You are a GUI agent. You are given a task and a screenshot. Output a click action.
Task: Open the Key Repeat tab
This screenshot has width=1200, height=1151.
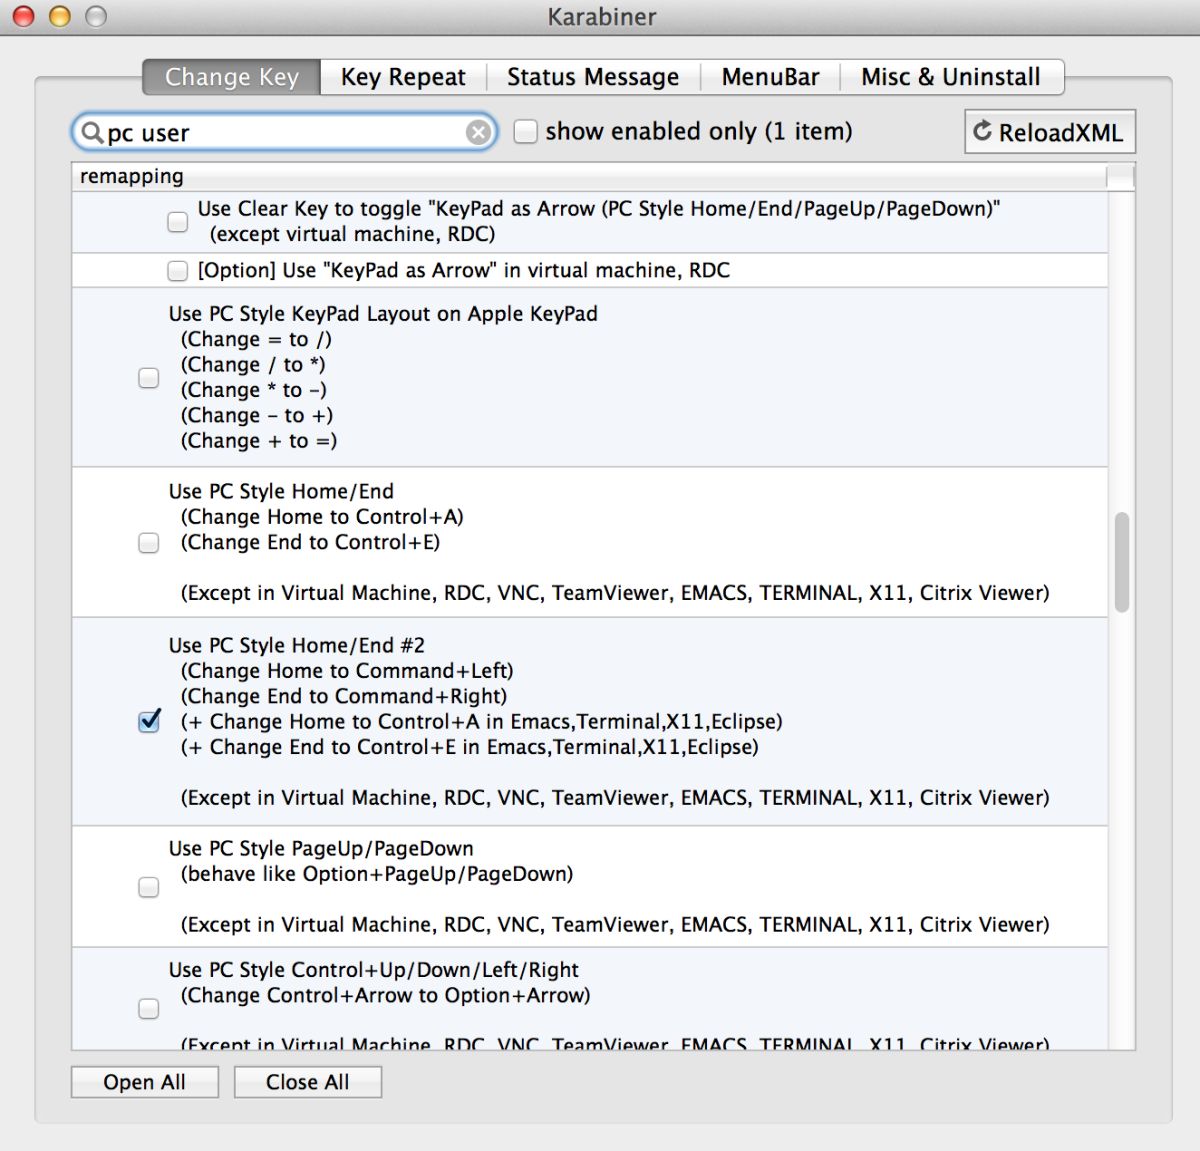[403, 77]
